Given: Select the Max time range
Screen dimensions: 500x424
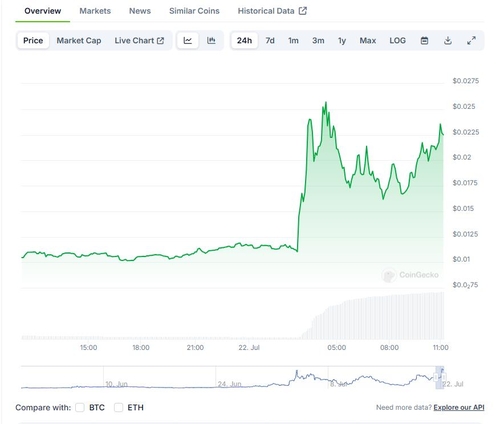Looking at the screenshot, I should (368, 41).
